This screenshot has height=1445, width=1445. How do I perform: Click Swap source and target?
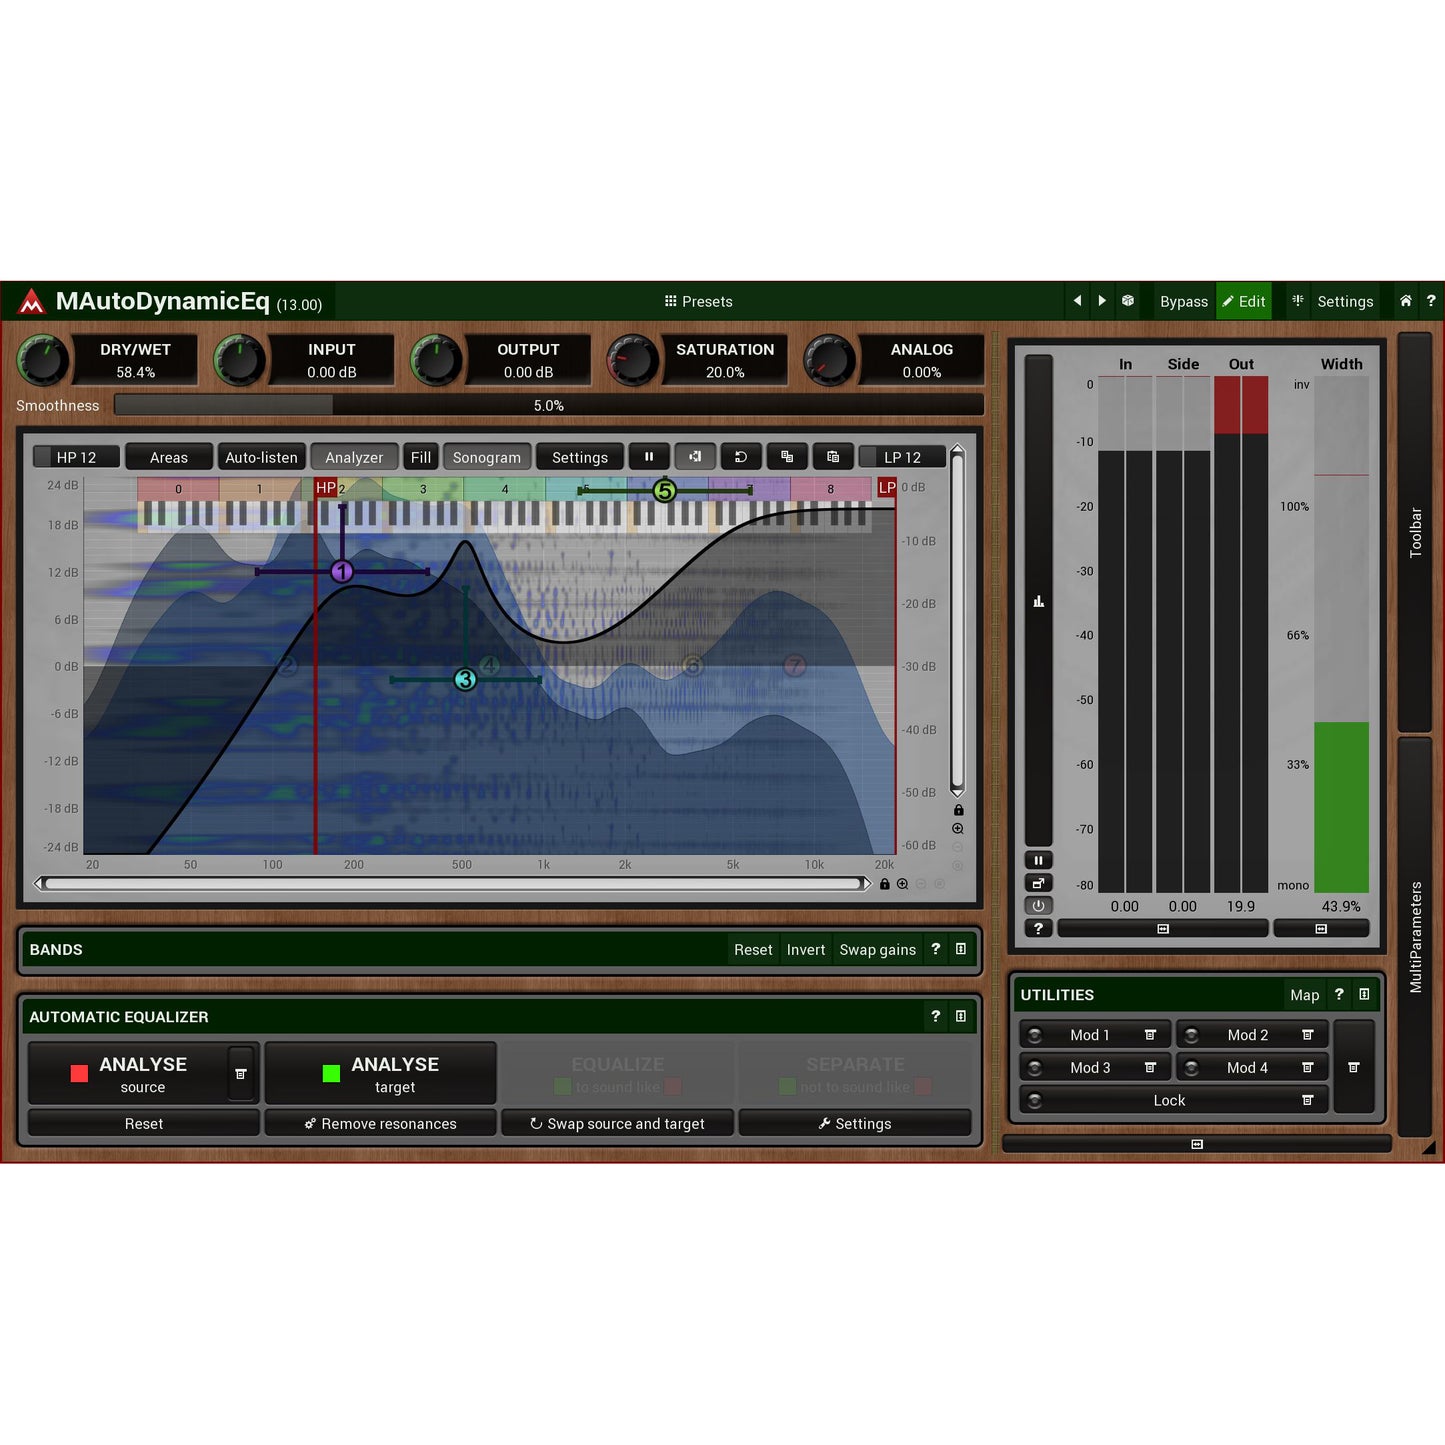pyautogui.click(x=617, y=1123)
